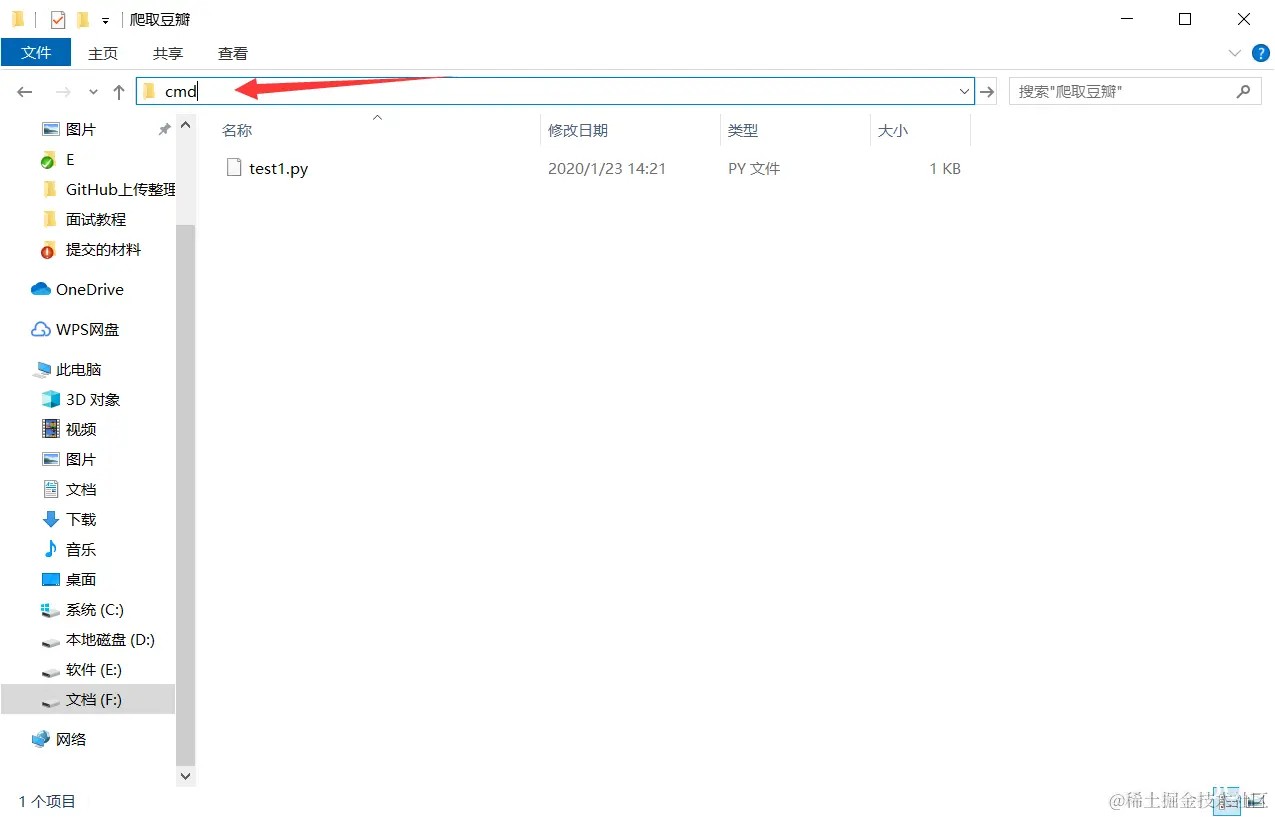Image resolution: width=1275 pixels, height=817 pixels.
Task: Open the blue Help question icon
Action: pyautogui.click(x=1260, y=53)
